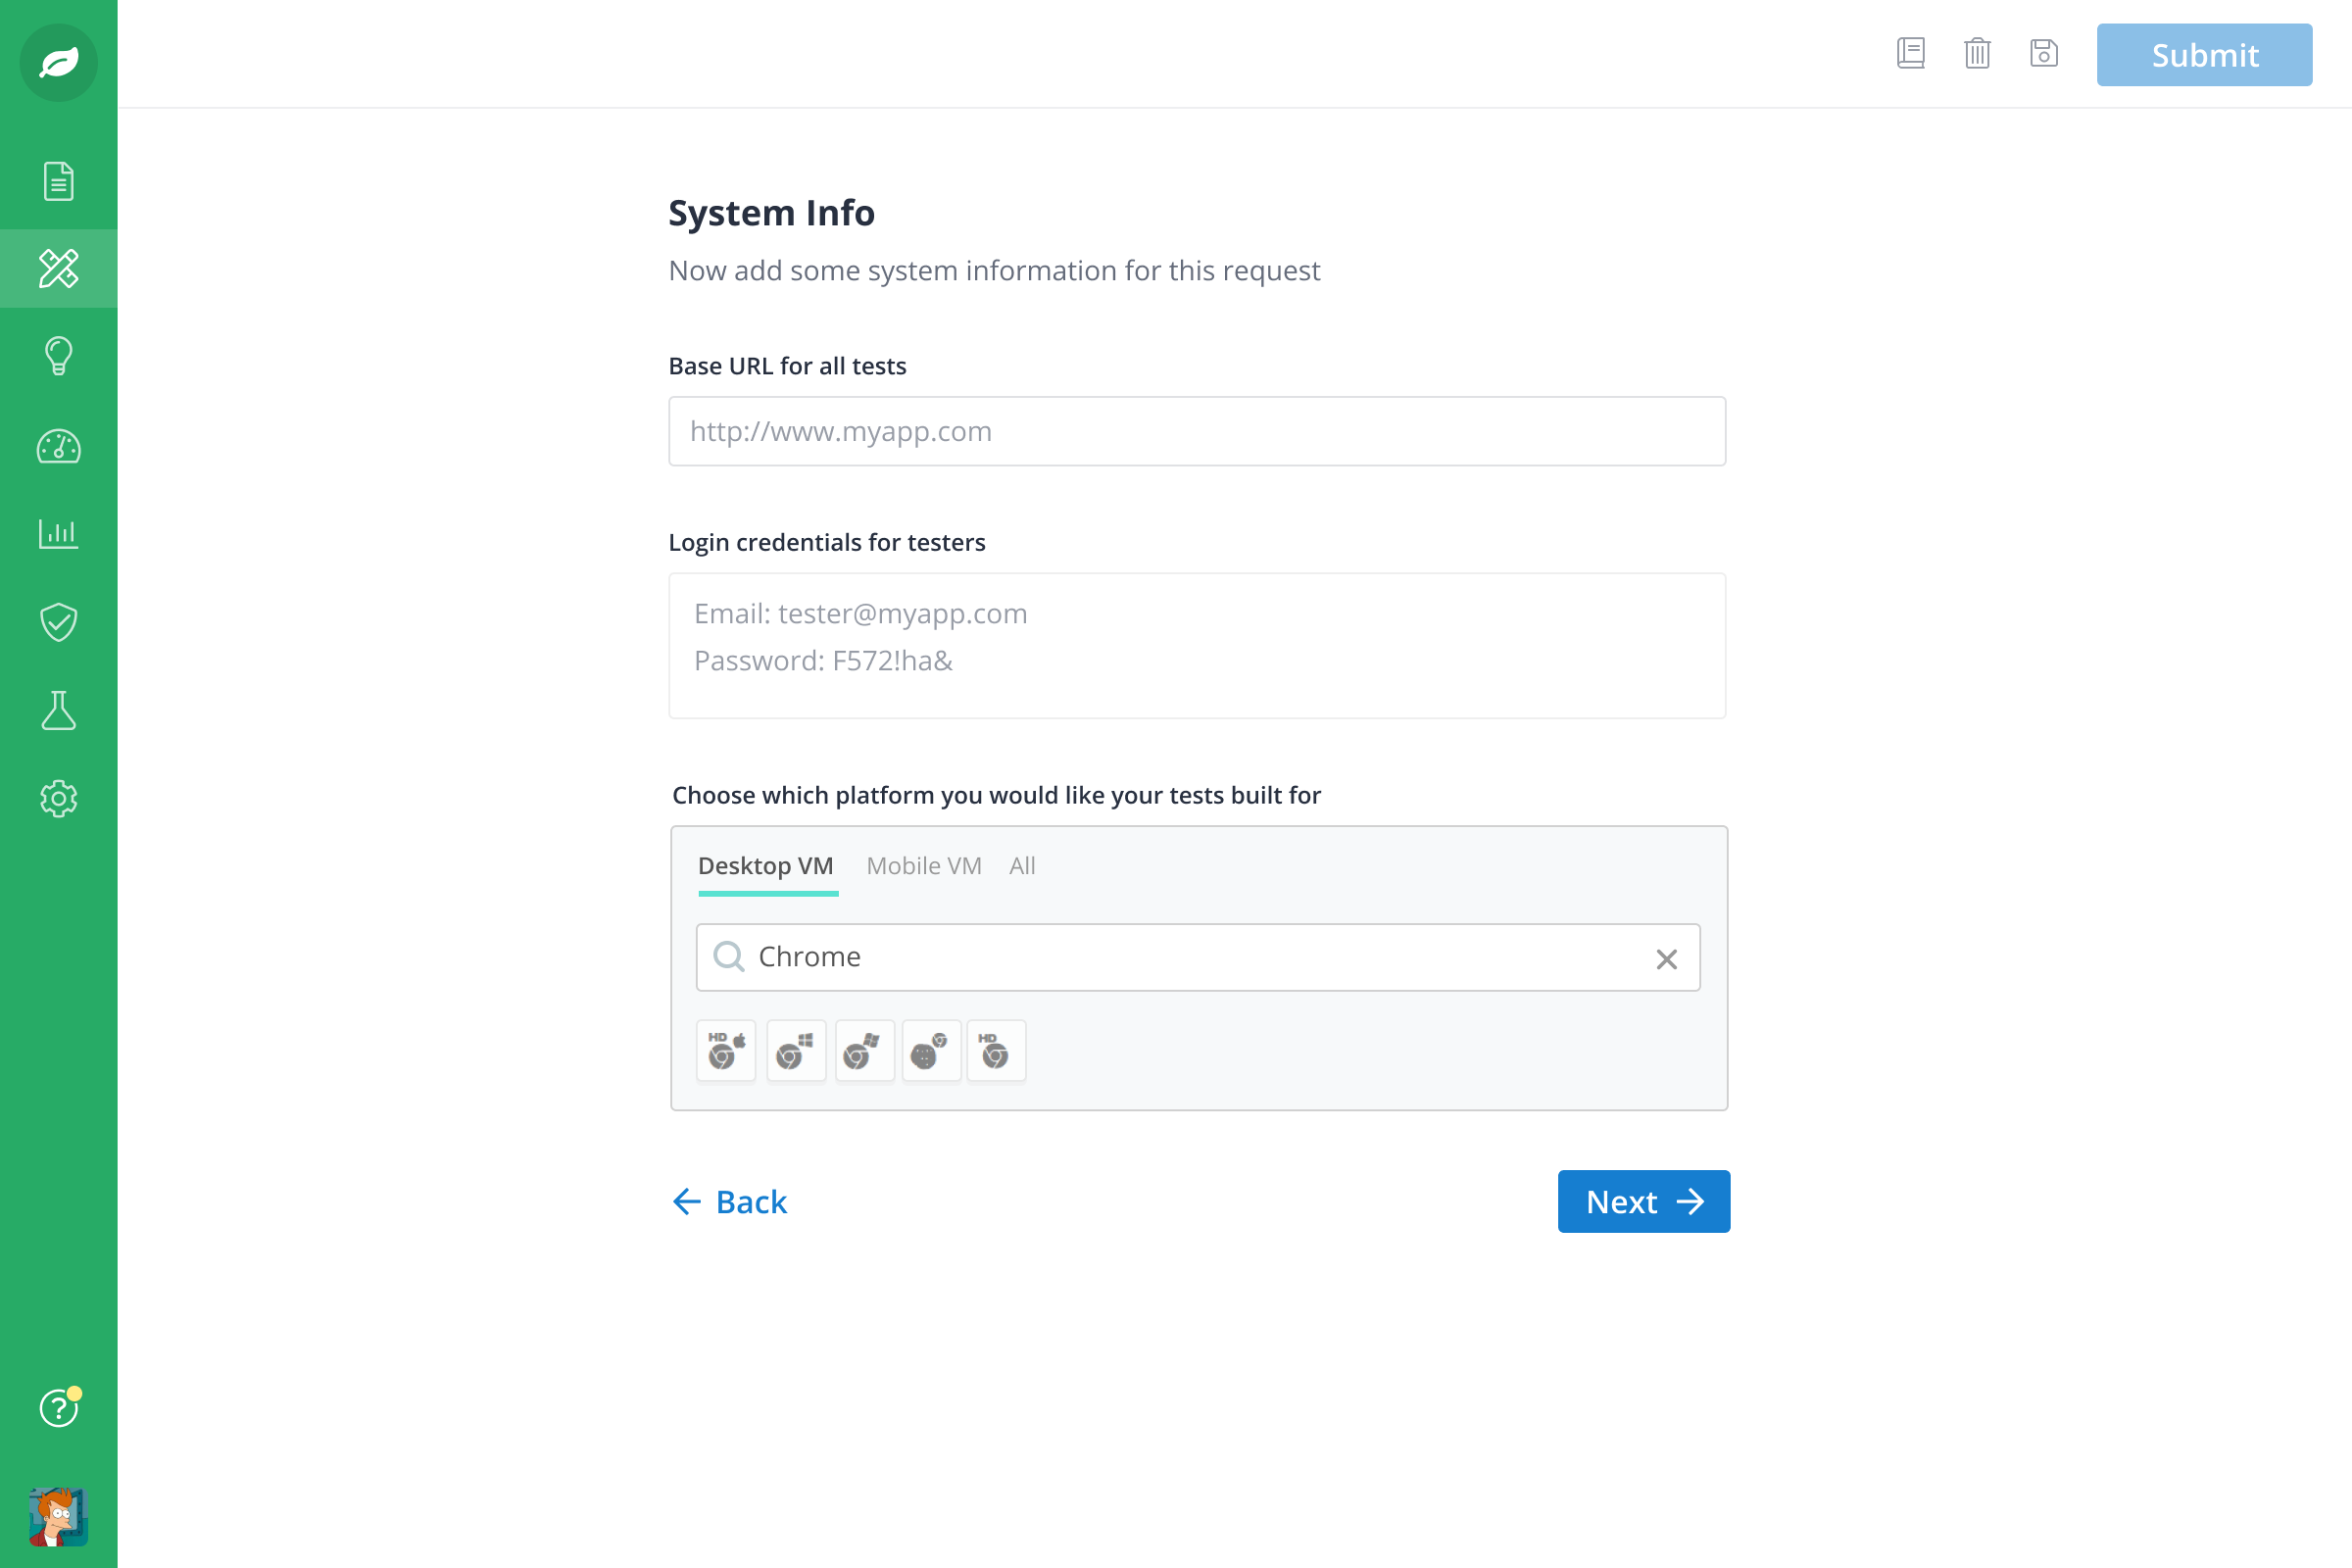This screenshot has height=1568, width=2352.
Task: Open the lightbulb/ideas panel
Action: [x=58, y=359]
